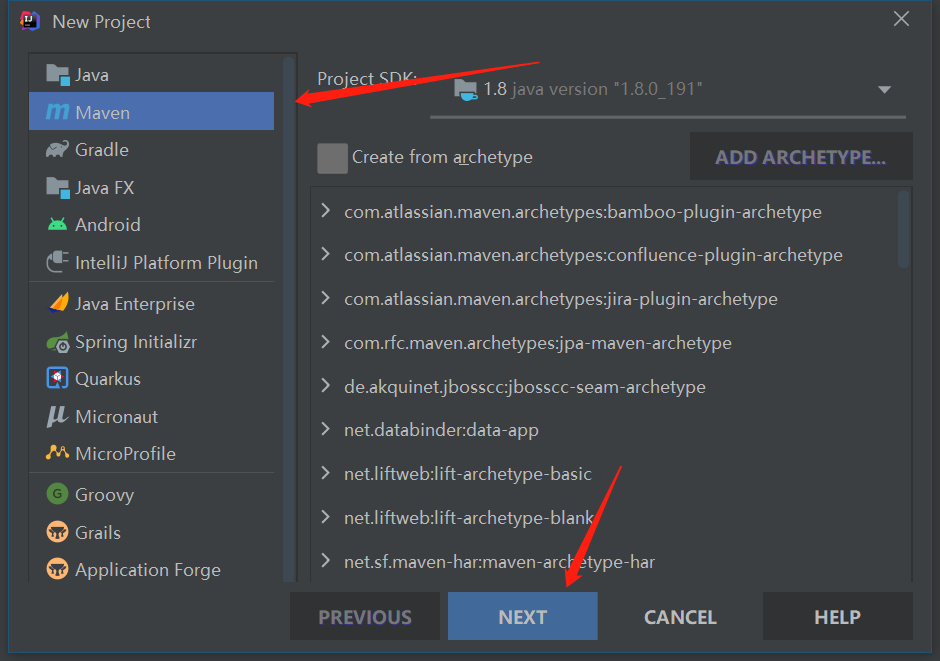
Task: Open the HELP button
Action: 837,617
